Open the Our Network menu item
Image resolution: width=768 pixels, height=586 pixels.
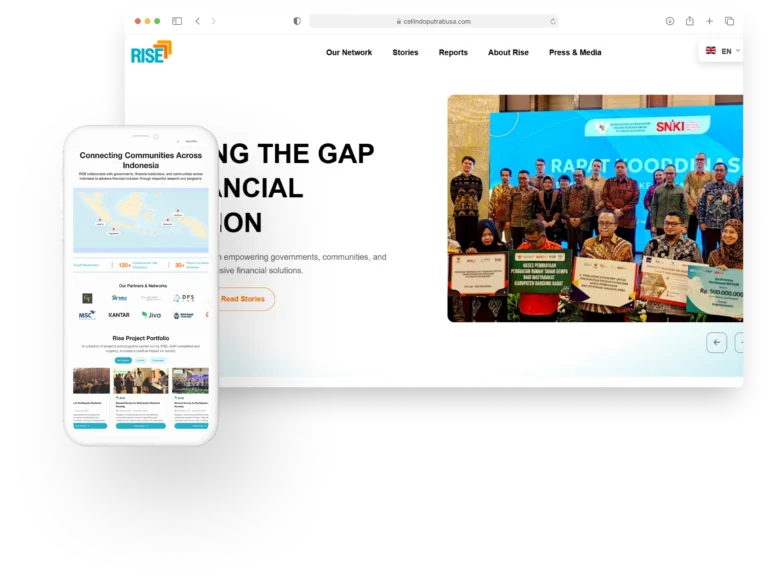[x=349, y=52]
